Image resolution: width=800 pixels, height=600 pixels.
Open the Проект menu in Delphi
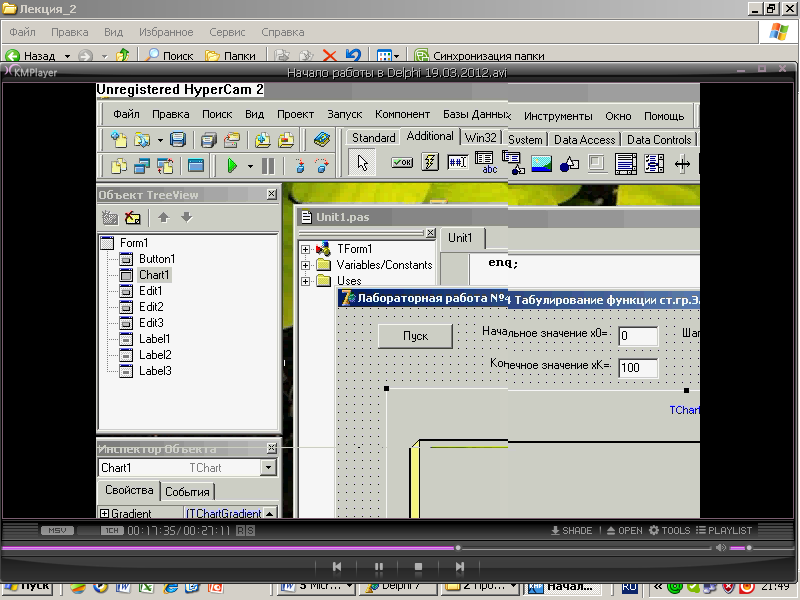[295, 114]
